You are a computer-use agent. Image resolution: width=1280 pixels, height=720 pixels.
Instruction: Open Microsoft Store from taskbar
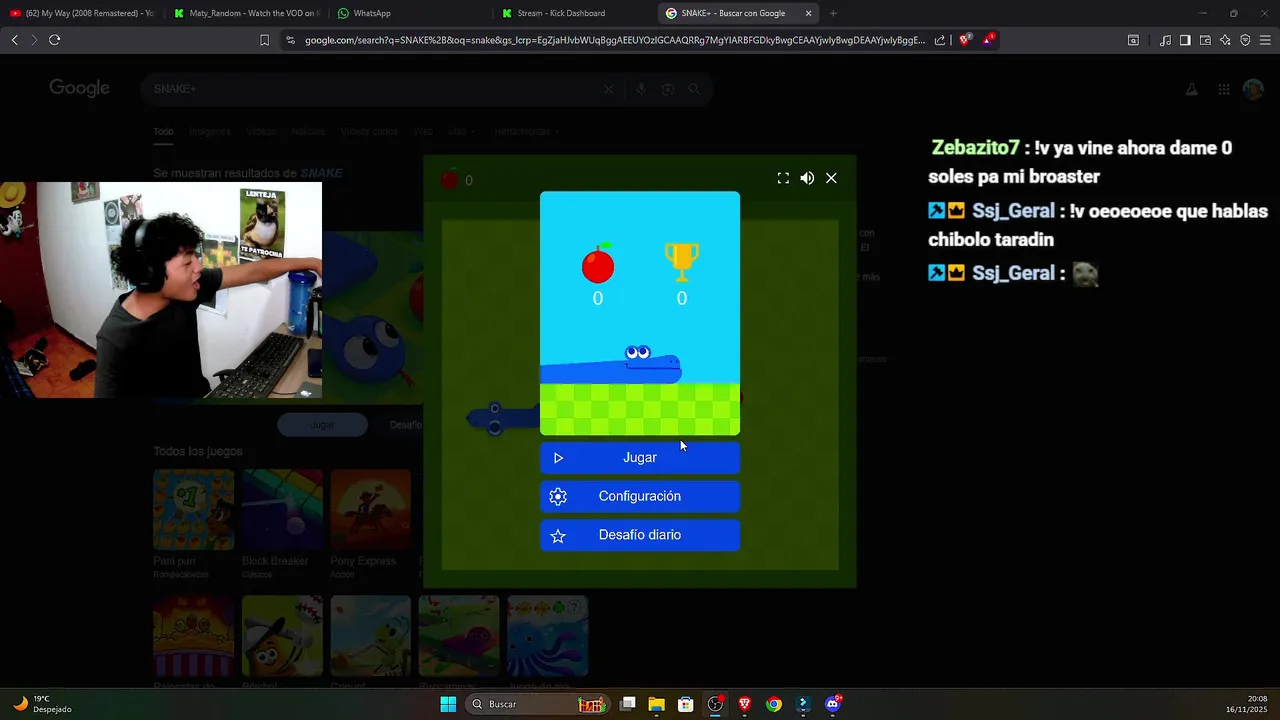click(x=686, y=704)
